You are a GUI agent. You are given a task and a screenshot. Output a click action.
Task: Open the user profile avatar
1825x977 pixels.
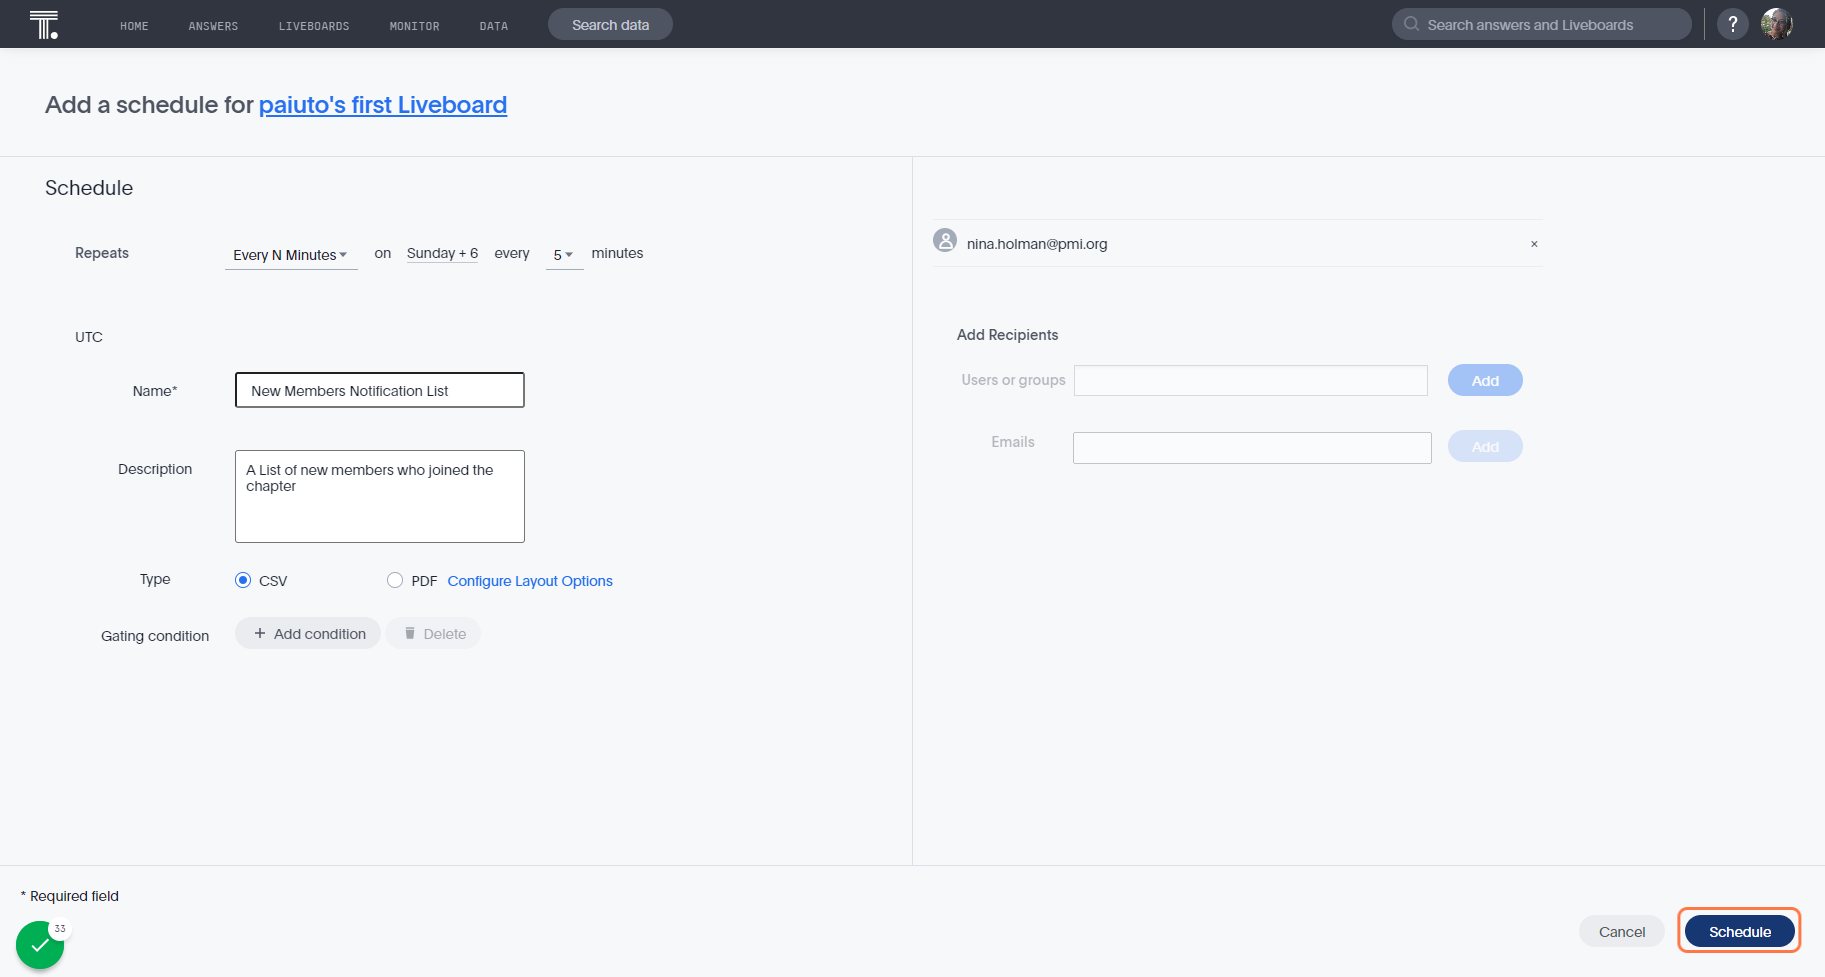coord(1776,24)
